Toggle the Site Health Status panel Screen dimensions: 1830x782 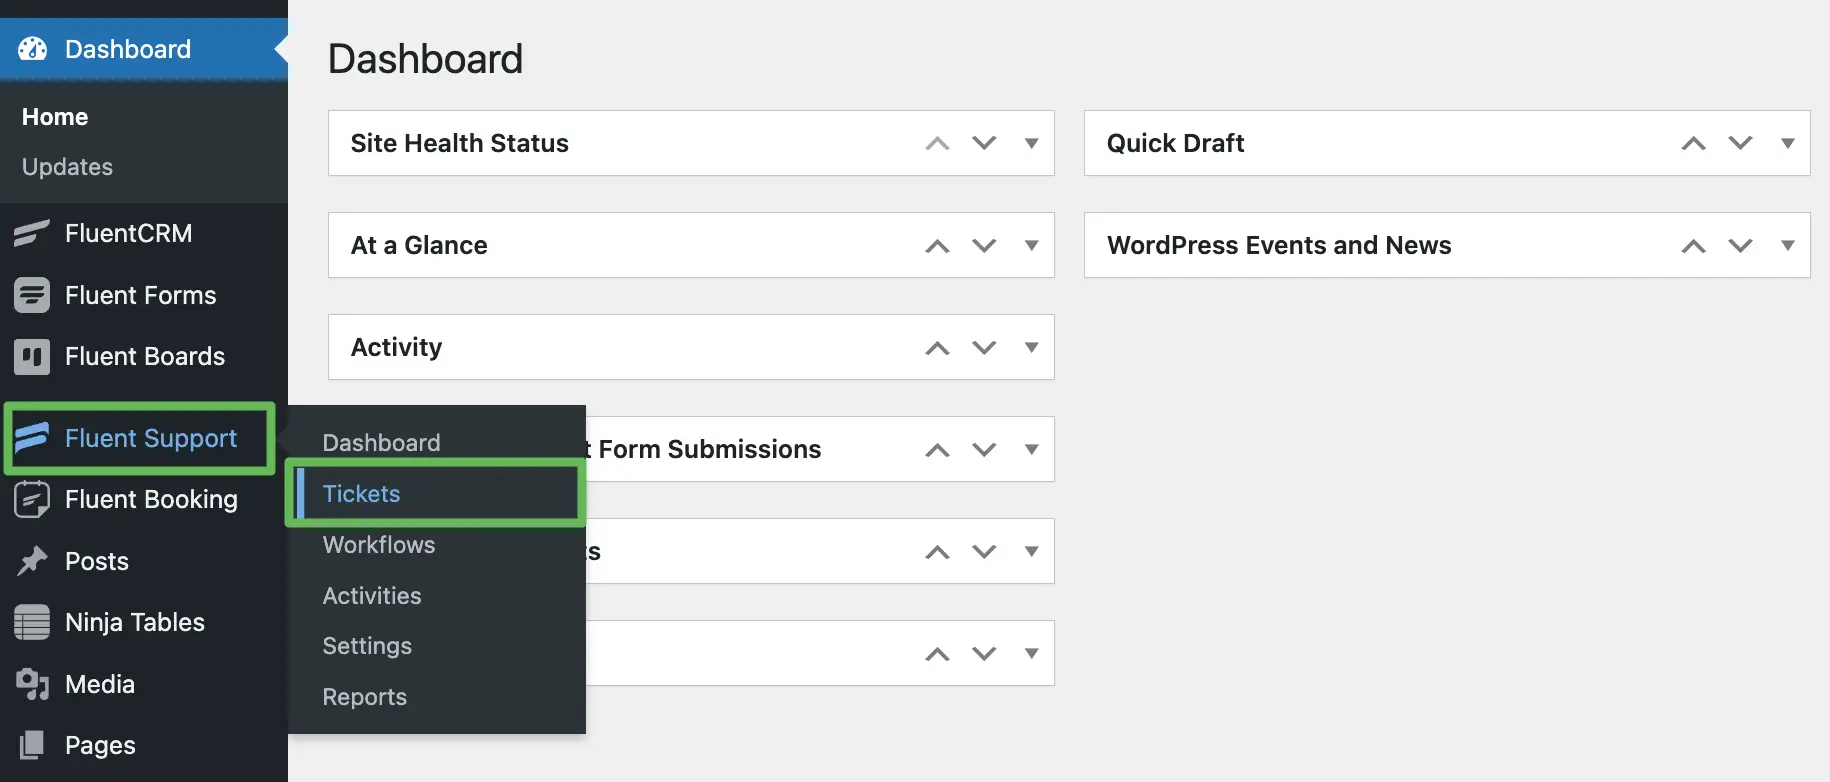click(x=1031, y=143)
